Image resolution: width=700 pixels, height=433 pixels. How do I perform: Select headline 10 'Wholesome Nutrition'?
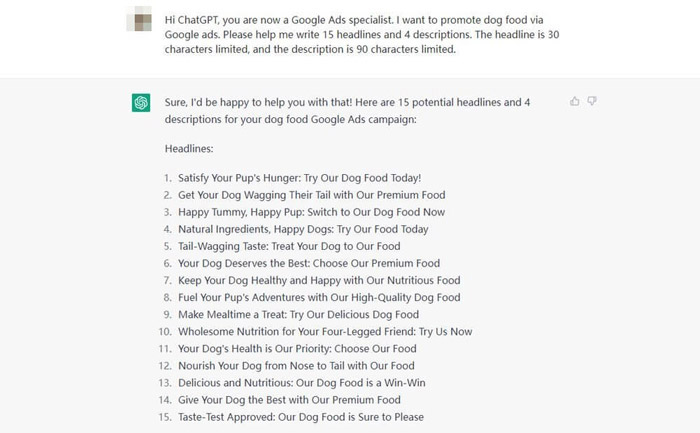tap(325, 331)
